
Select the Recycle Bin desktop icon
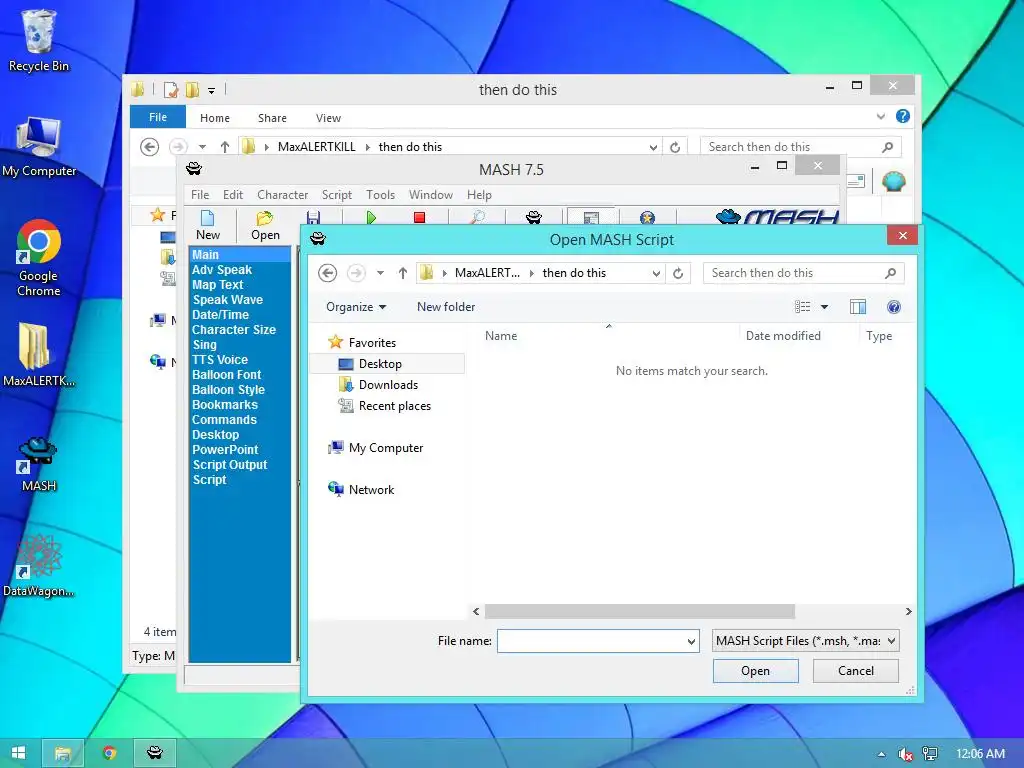(39, 40)
